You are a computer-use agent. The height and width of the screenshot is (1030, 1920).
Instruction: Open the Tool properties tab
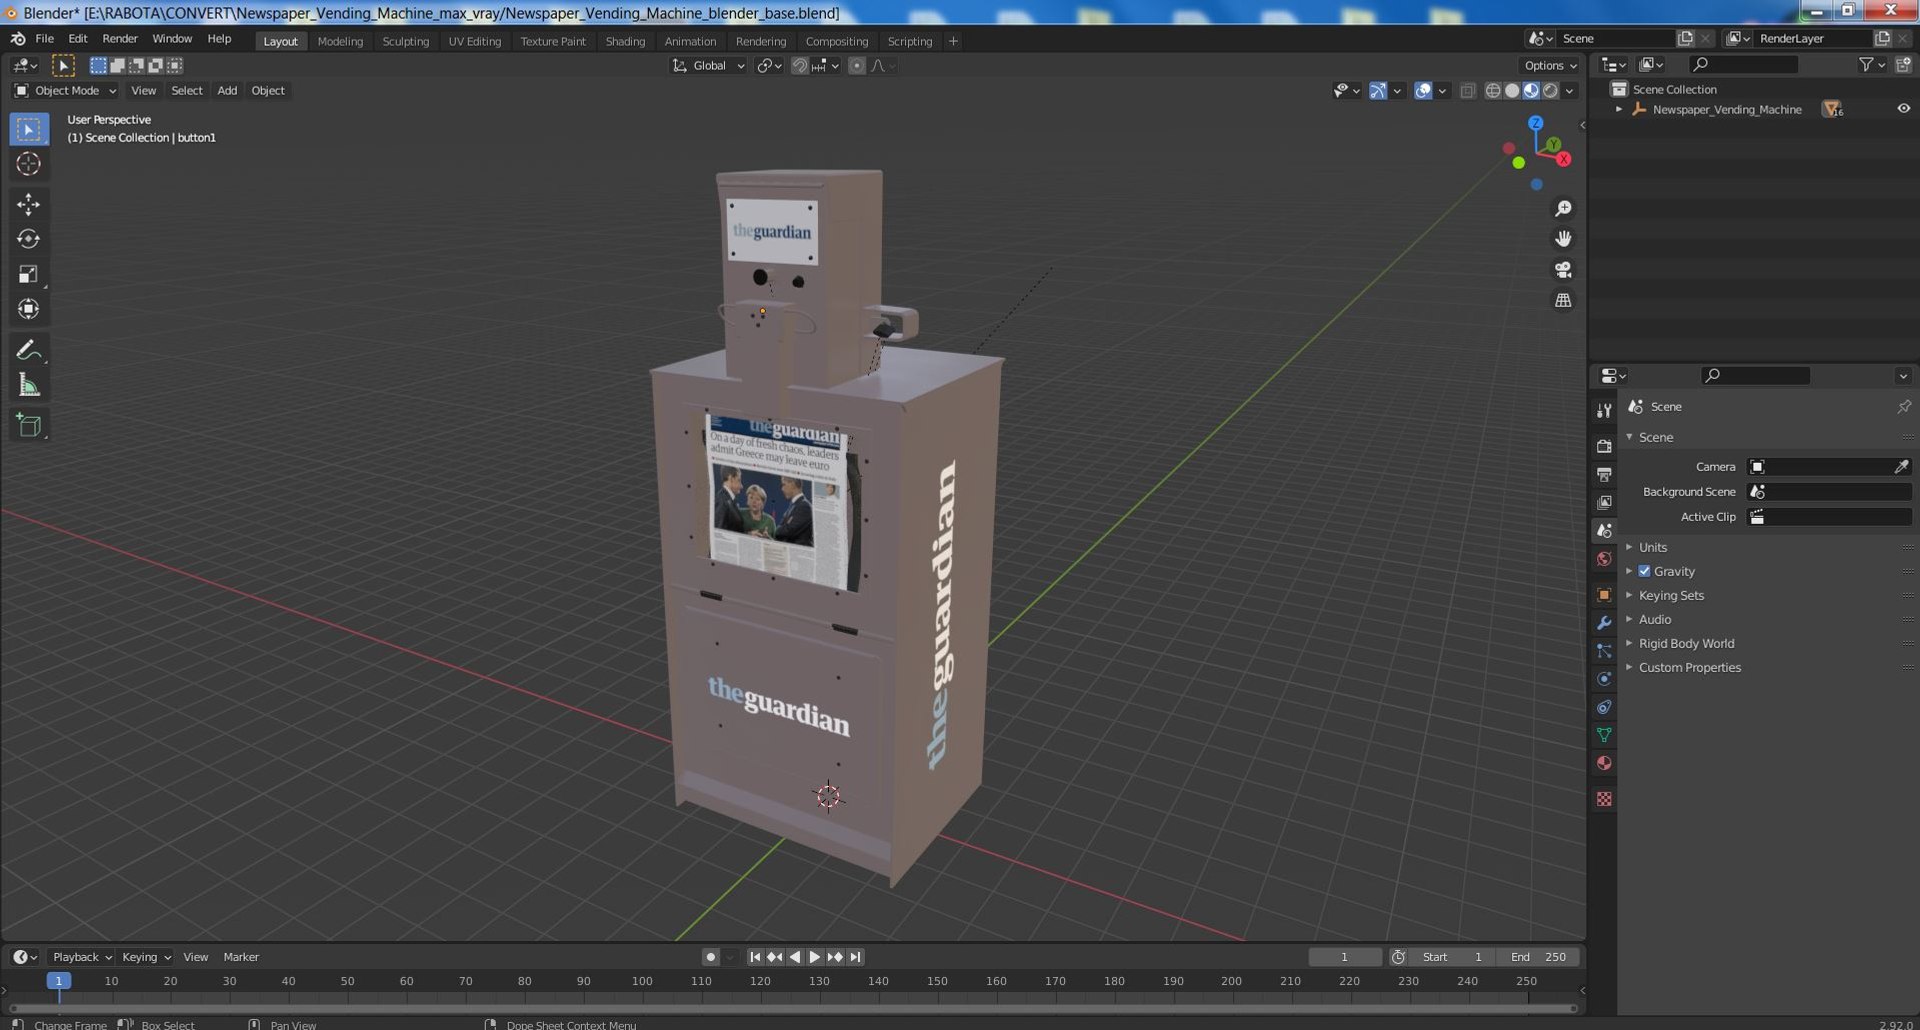click(1604, 411)
